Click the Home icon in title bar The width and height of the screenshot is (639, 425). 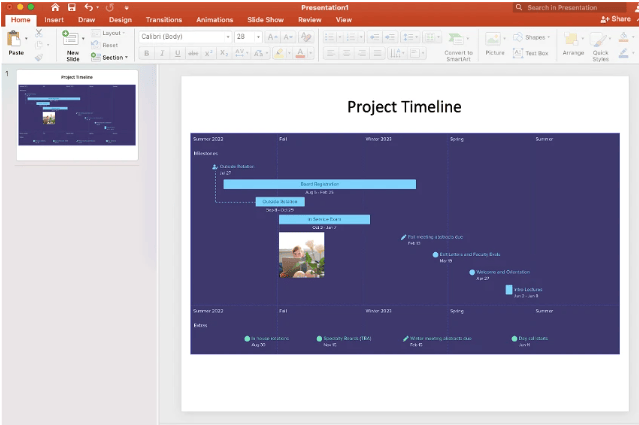click(56, 7)
